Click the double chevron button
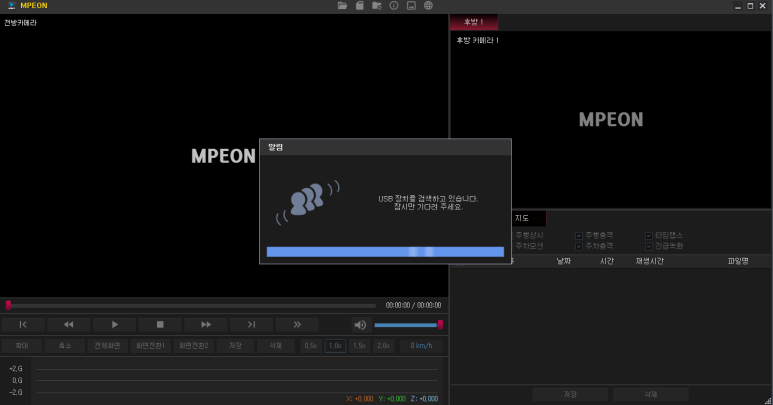This screenshot has height=405, width=773. (x=297, y=324)
